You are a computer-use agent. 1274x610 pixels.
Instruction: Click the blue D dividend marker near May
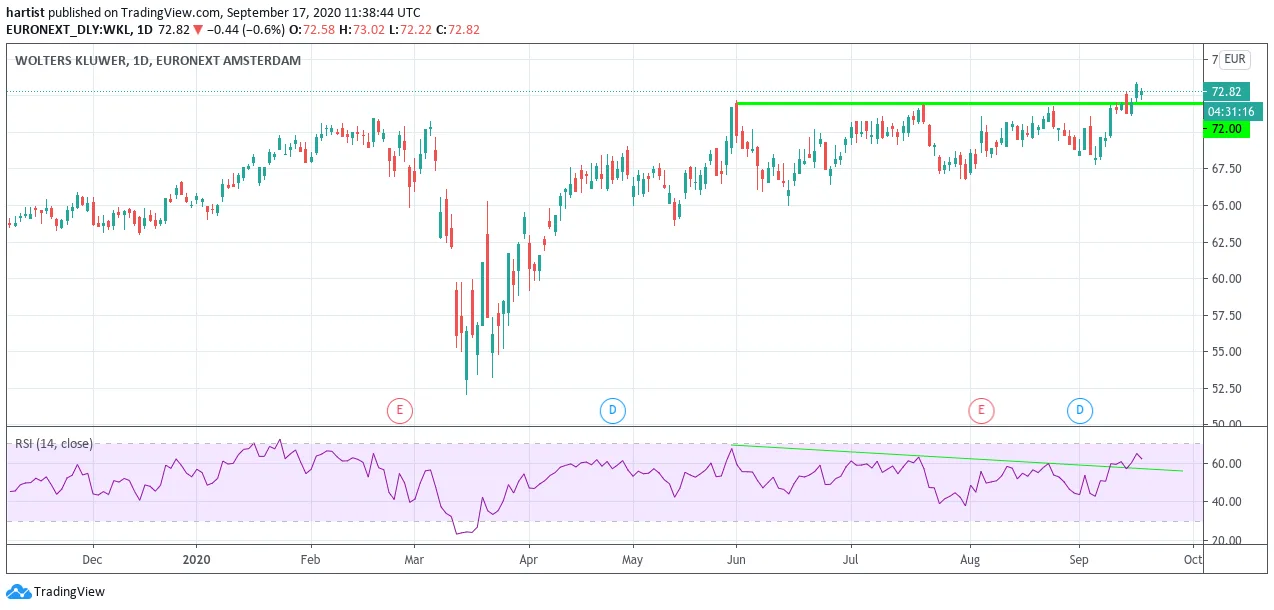[x=612, y=409]
